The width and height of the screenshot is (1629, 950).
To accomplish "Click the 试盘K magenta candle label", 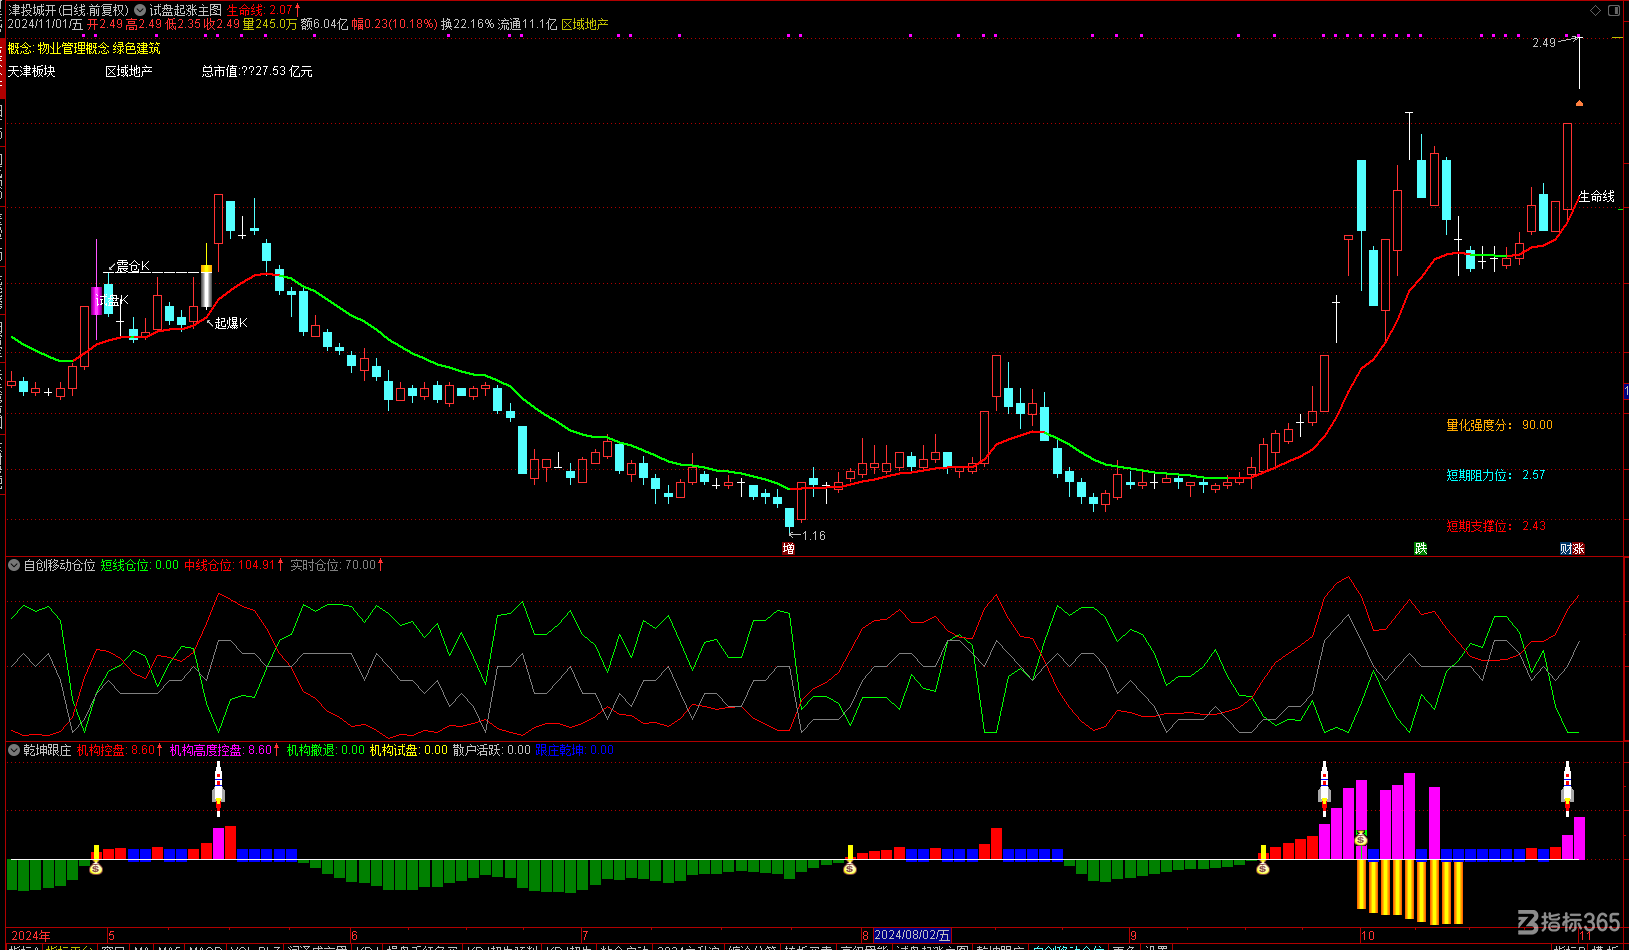I will [x=111, y=300].
